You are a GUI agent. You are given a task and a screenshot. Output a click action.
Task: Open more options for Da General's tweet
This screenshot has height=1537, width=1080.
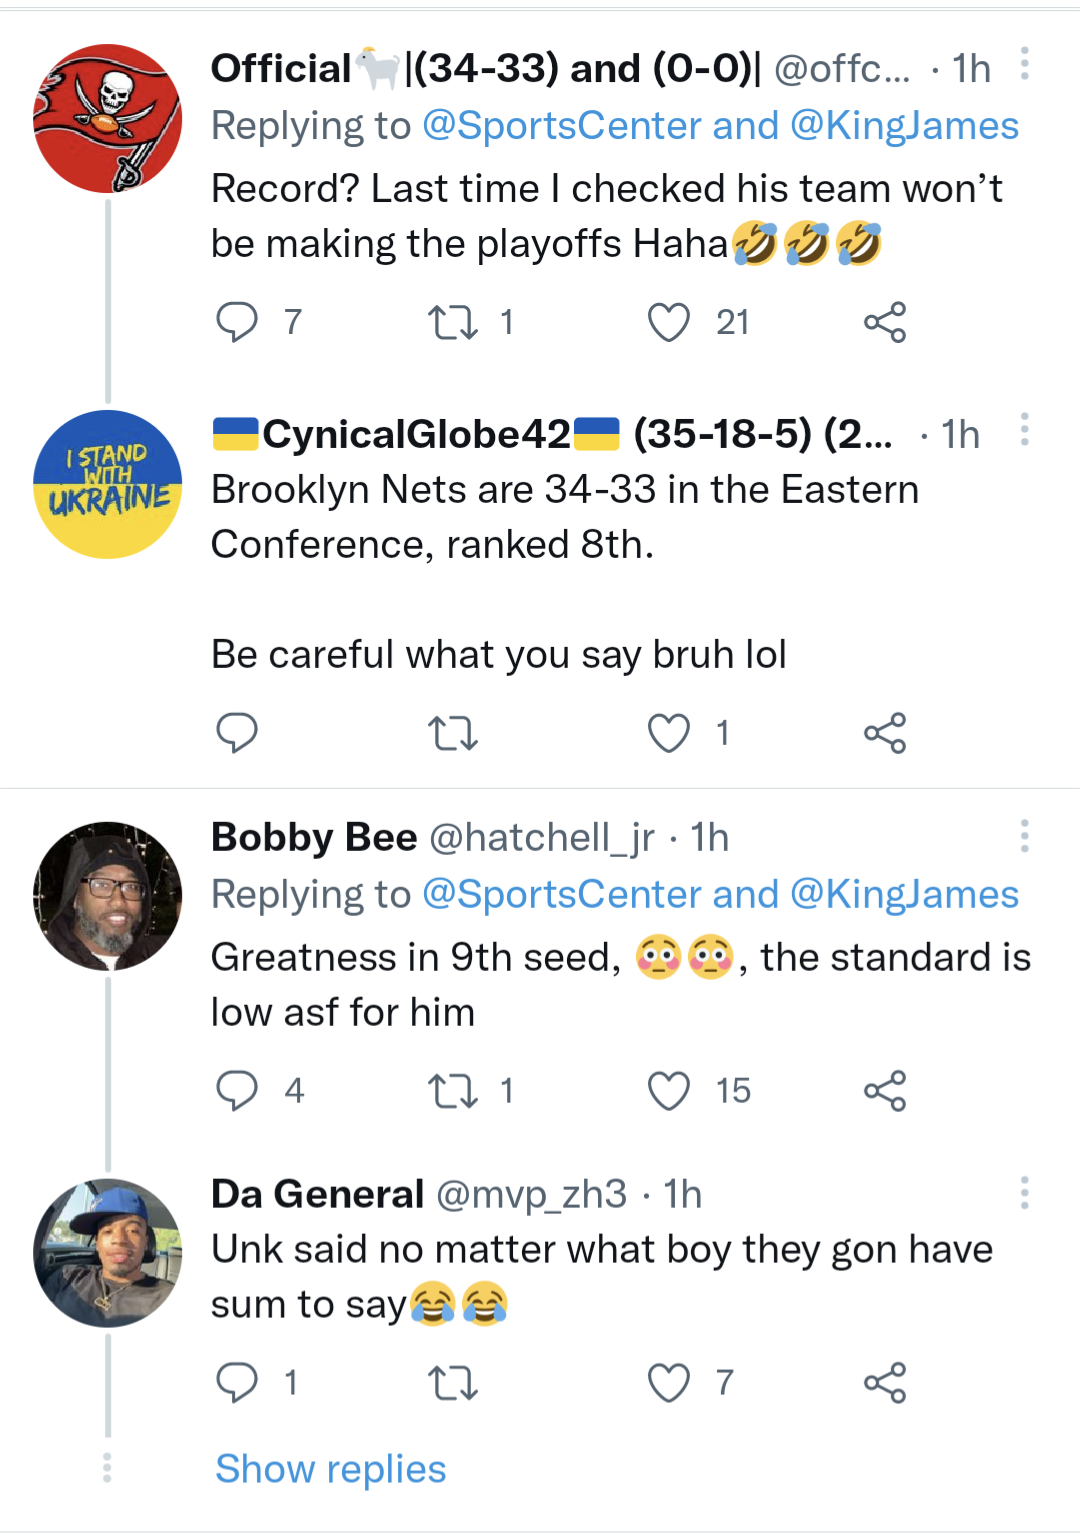tap(1024, 1193)
